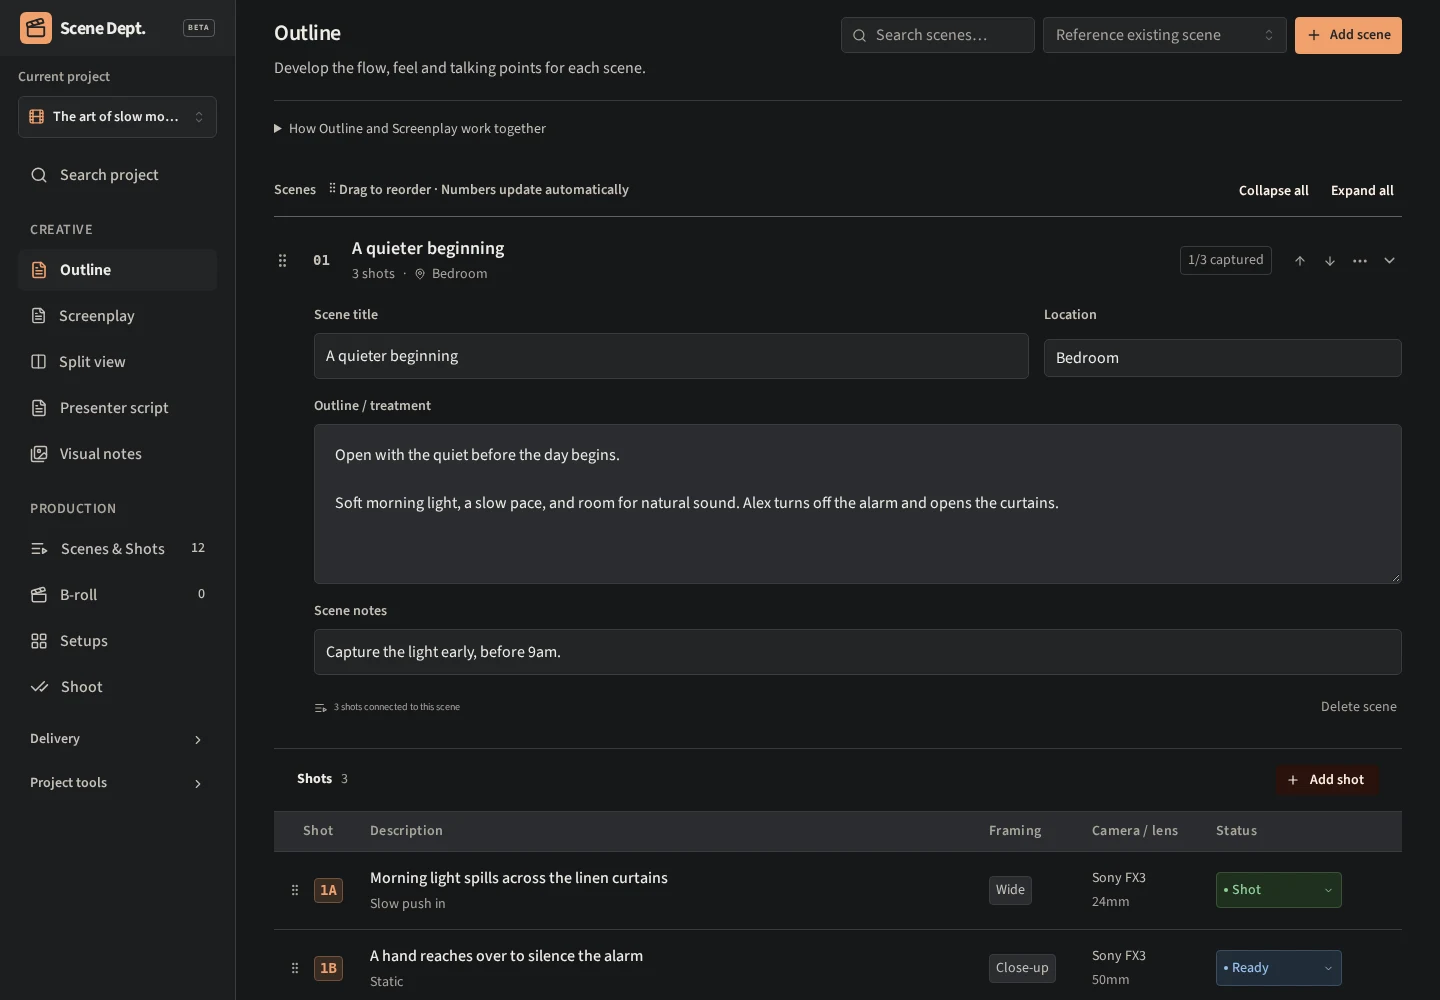Open Reference existing scene dropdown
Screen dimensions: 1440x1000
click(x=1165, y=35)
